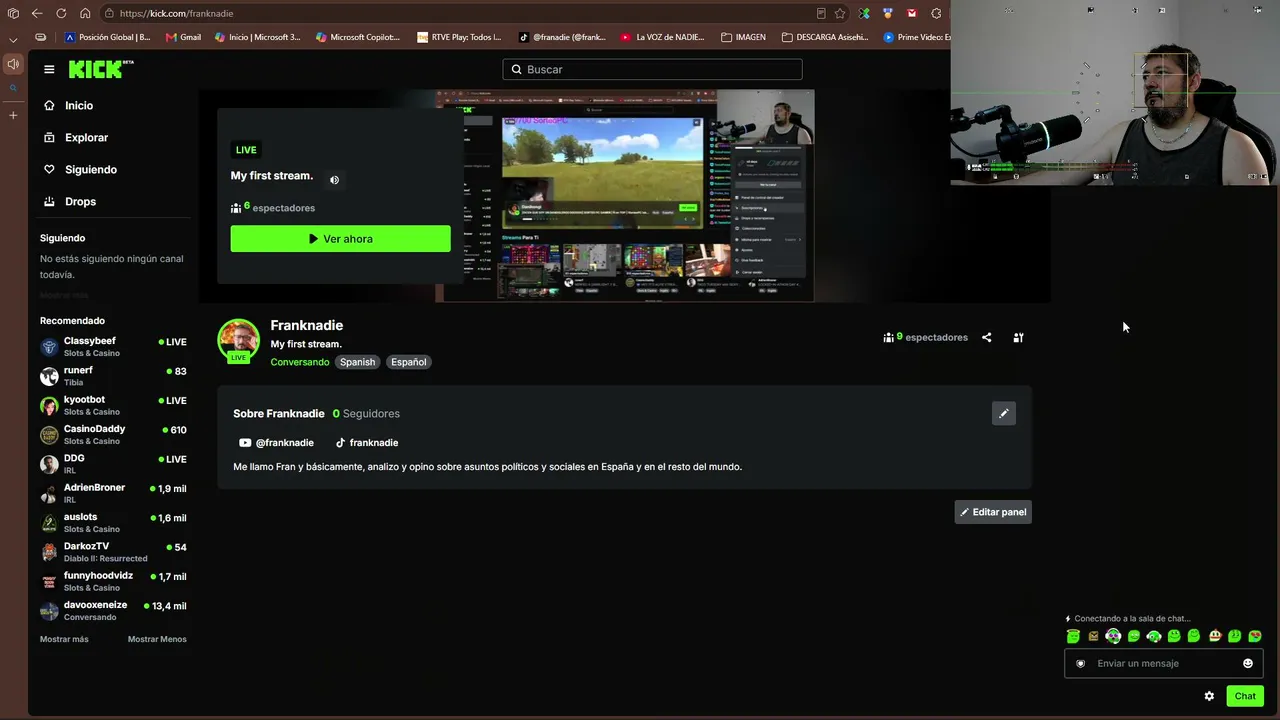Open the @franknadie YouTube link
Image resolution: width=1280 pixels, height=720 pixels.
click(x=276, y=442)
